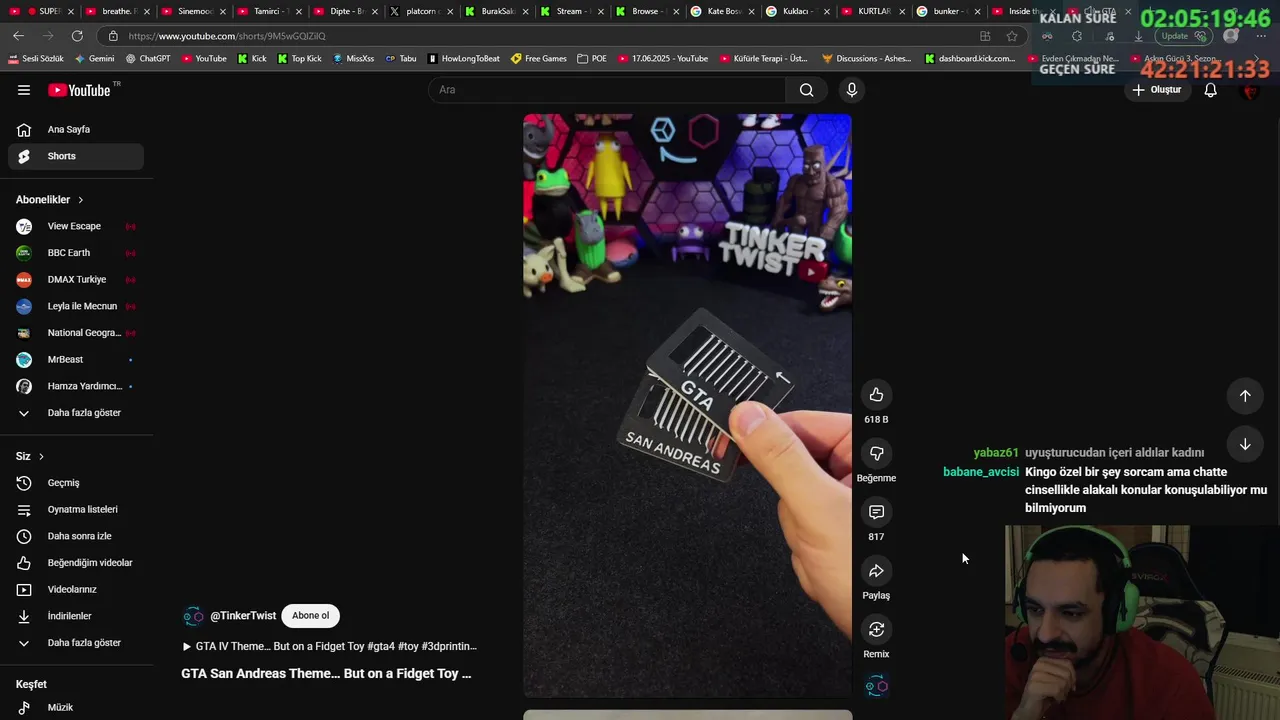Open İndirilenler downloads
Screen dimensions: 1280x720
pyautogui.click(x=76, y=616)
